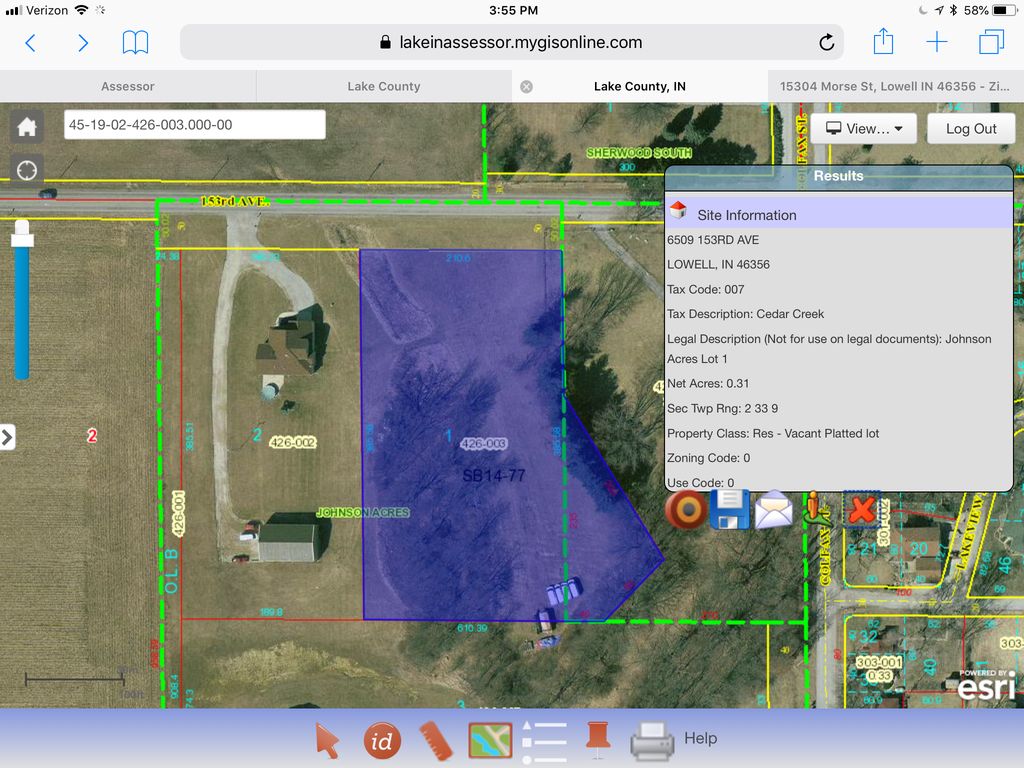This screenshot has height=768, width=1024.
Task: Activate the identify (id) tool
Action: (382, 740)
